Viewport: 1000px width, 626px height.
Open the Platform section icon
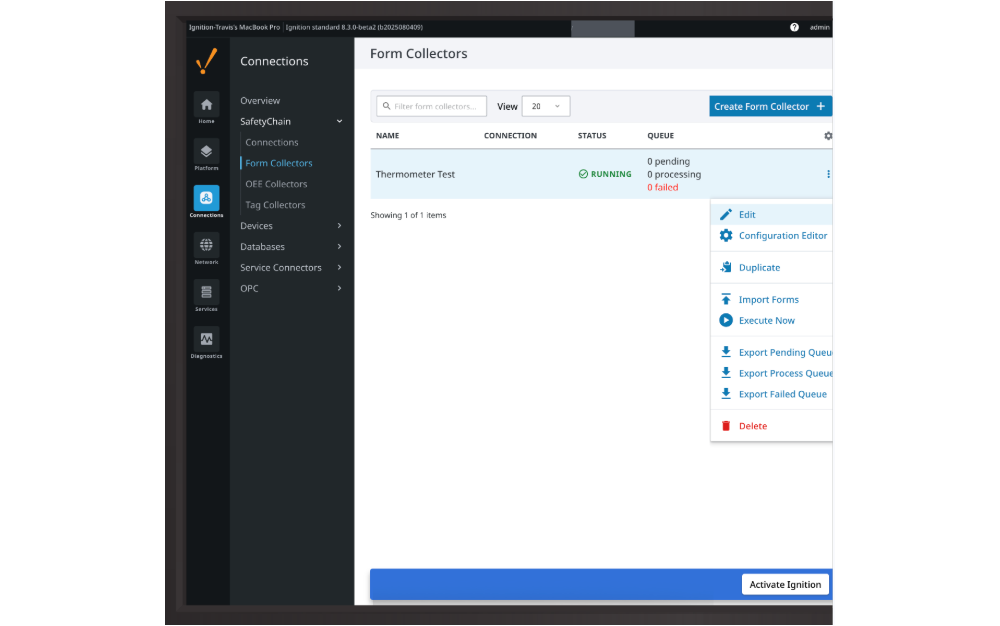point(206,152)
